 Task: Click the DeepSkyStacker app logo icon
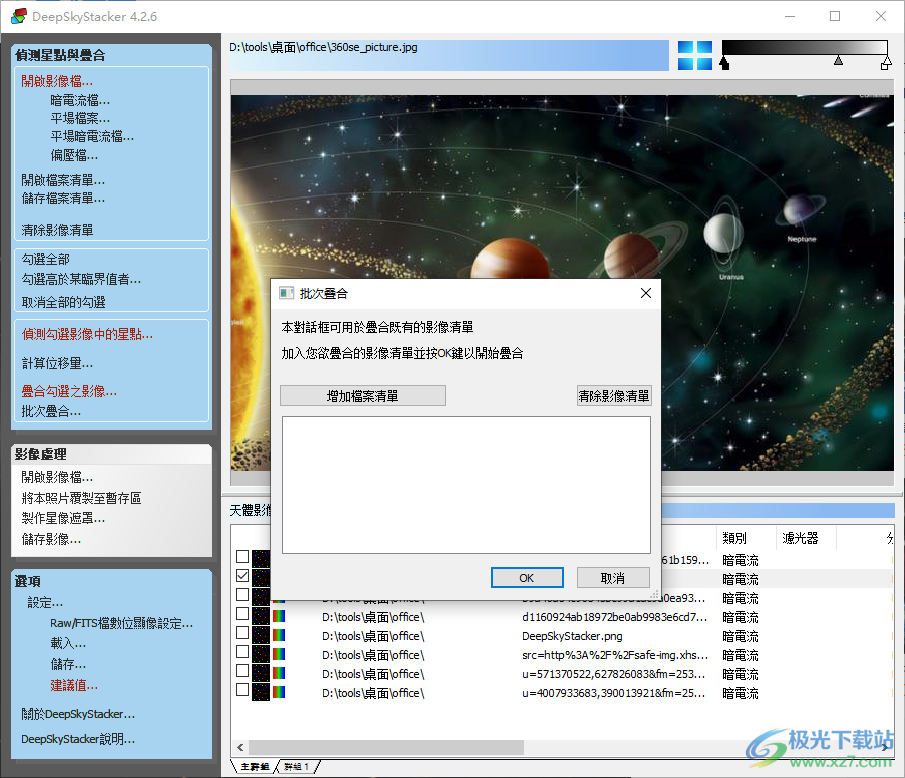point(18,16)
